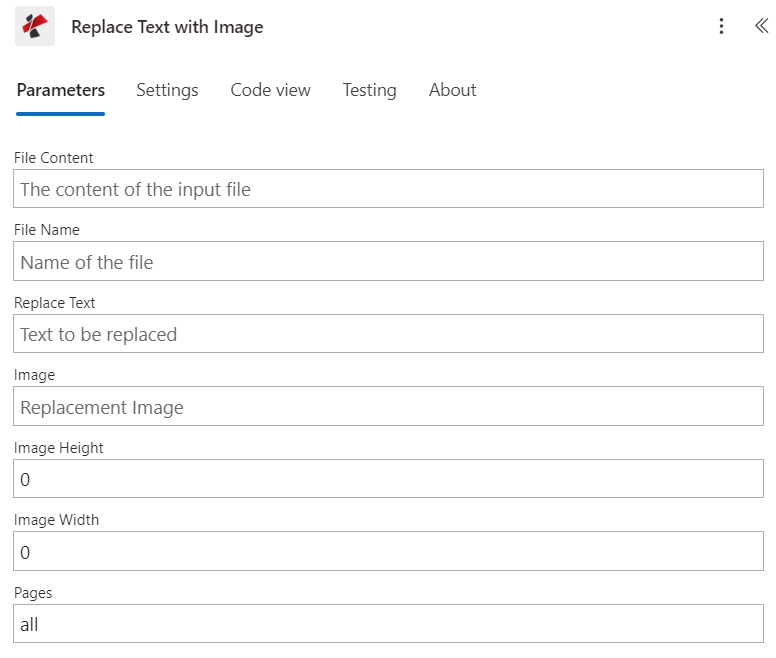
Task: Click the Pages label text
Action: (33, 593)
